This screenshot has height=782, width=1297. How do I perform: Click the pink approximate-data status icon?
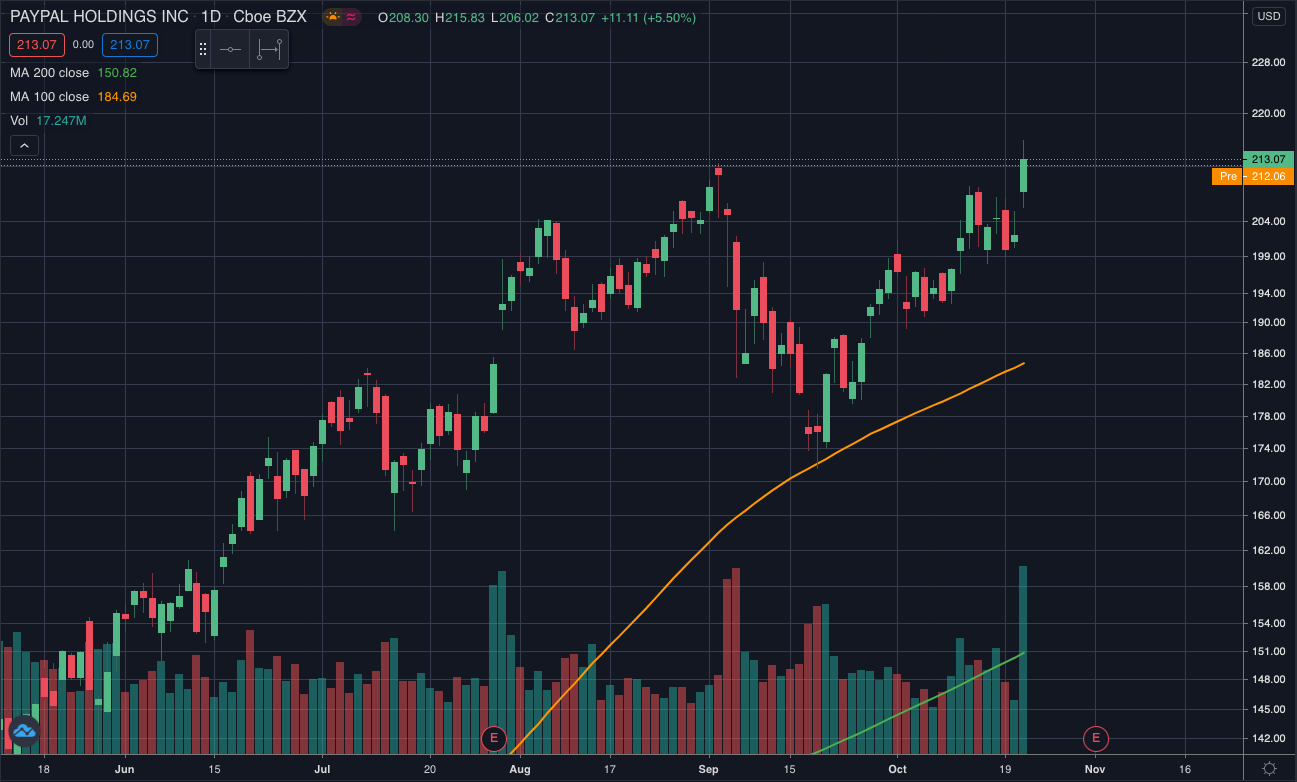351,17
